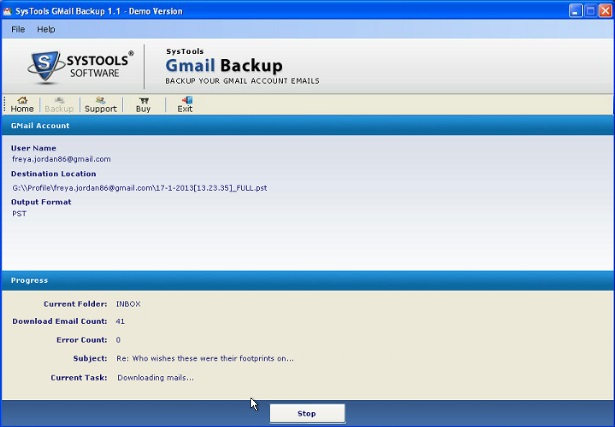Image resolution: width=615 pixels, height=427 pixels.
Task: Select the username freya.jordan86@gmail.com text
Action: click(x=61, y=159)
